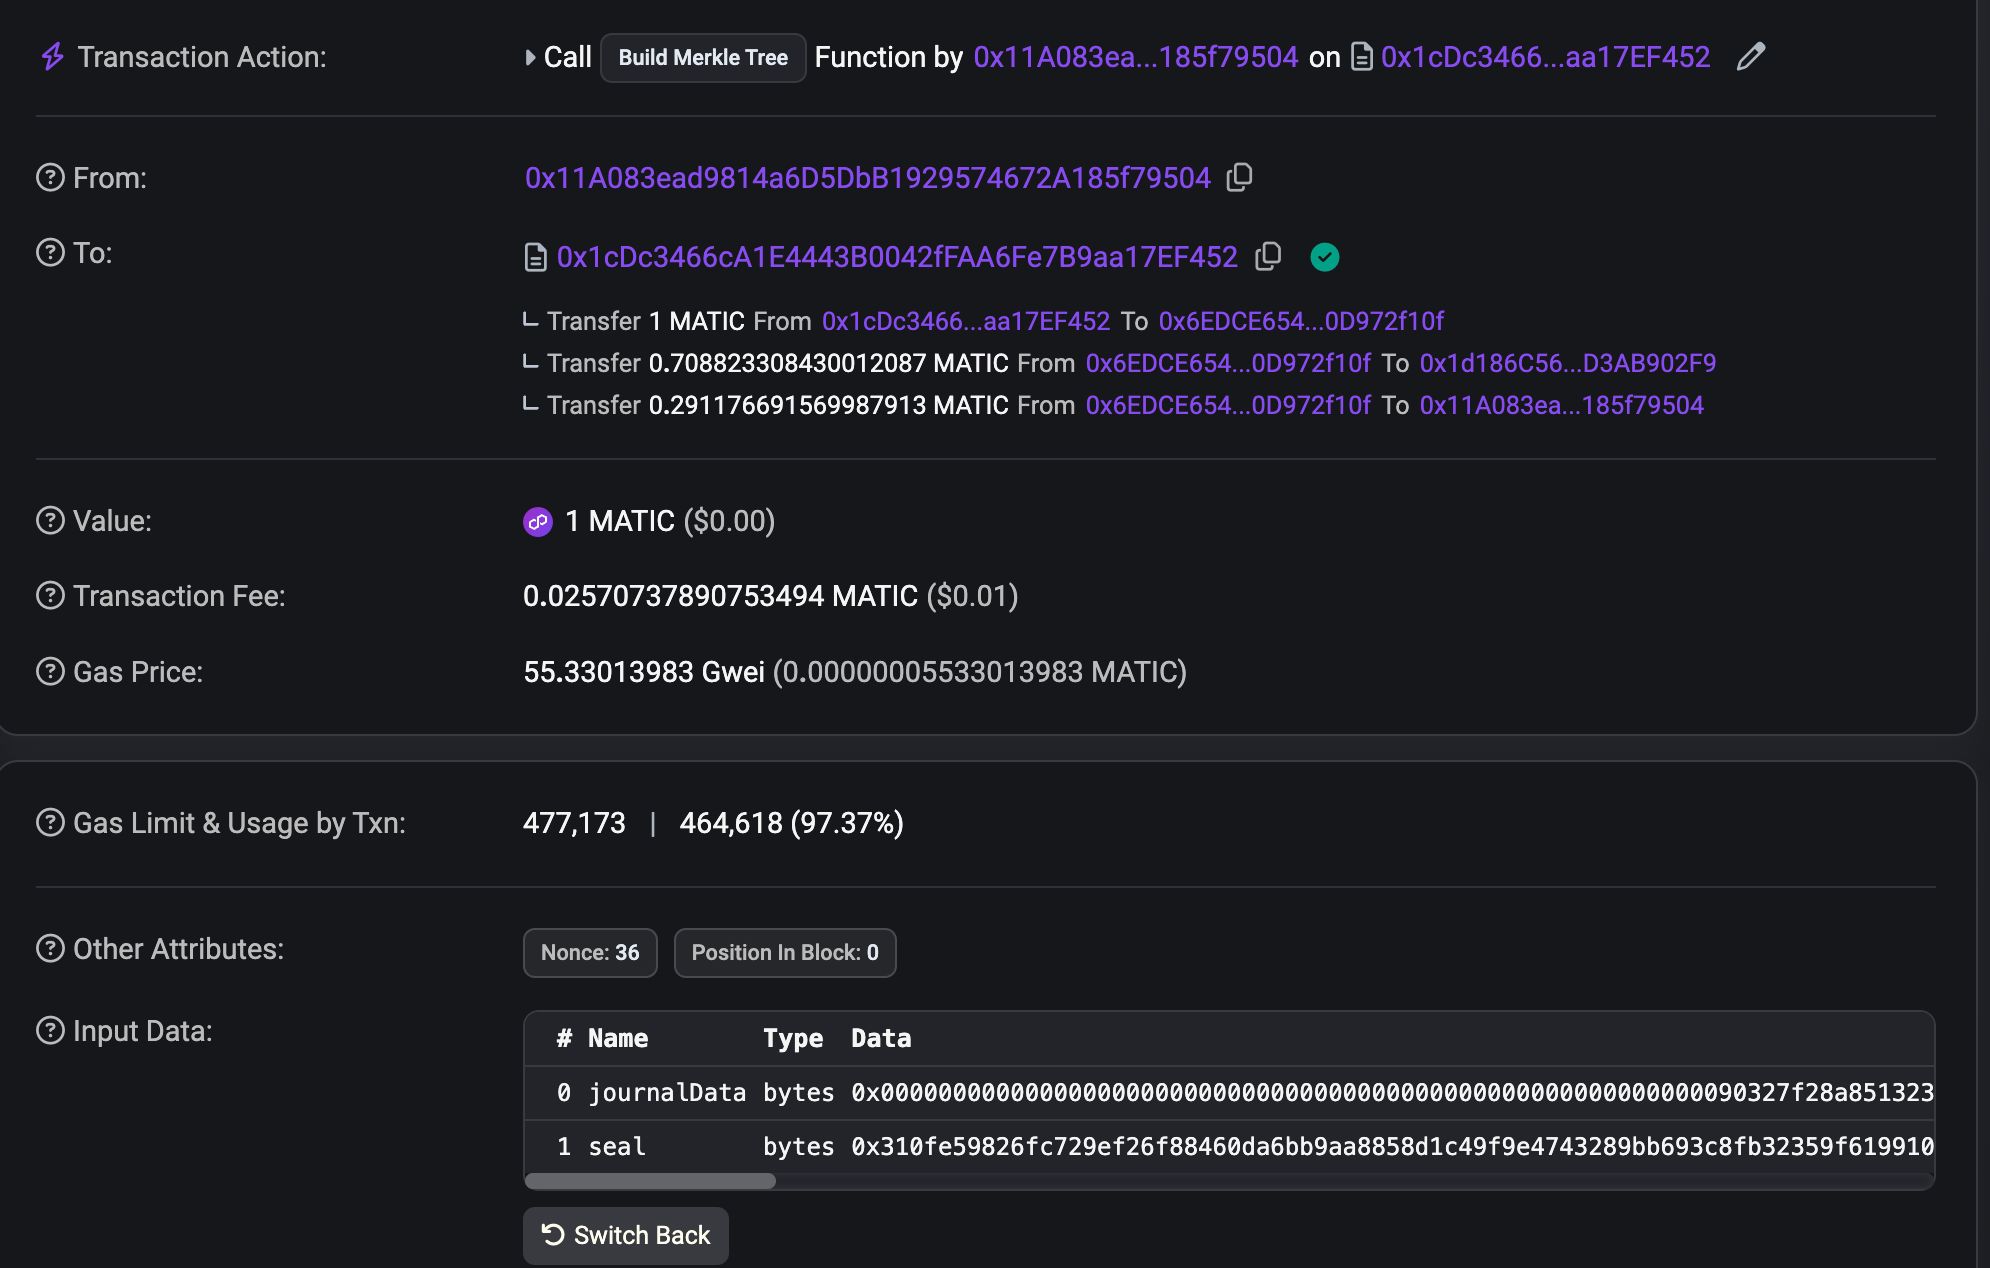Click the horizontal scrollbar in Input Data table
The height and width of the screenshot is (1268, 1990).
[x=650, y=1181]
